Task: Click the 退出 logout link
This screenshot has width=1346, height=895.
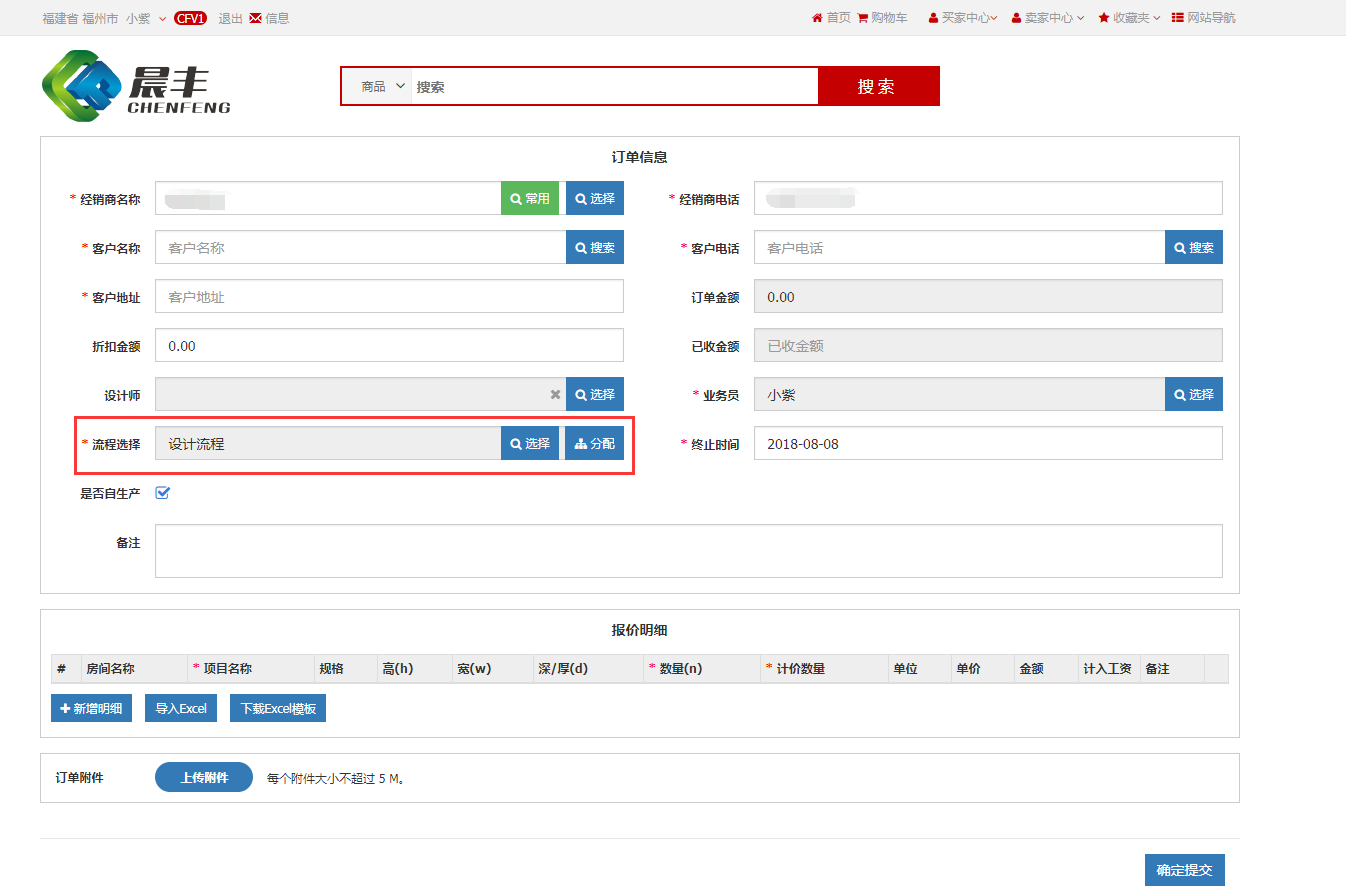Action: pyautogui.click(x=230, y=18)
